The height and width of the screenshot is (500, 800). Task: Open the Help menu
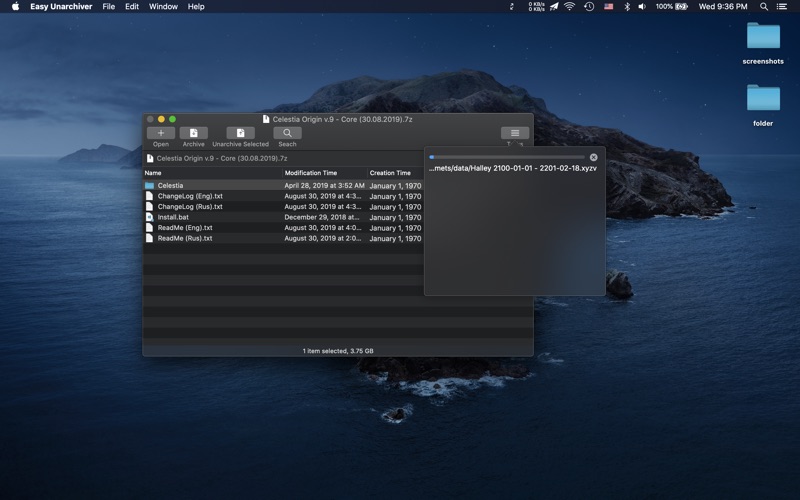[196, 7]
